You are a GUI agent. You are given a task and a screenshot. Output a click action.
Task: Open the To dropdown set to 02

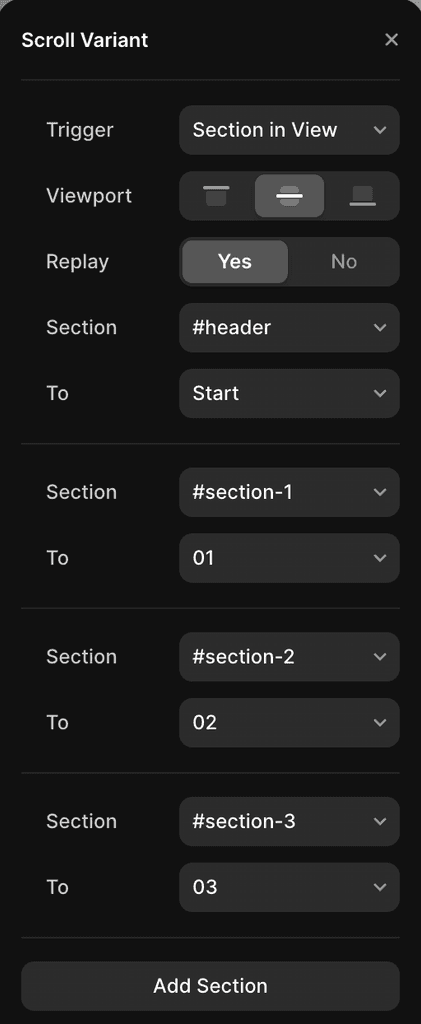click(289, 723)
